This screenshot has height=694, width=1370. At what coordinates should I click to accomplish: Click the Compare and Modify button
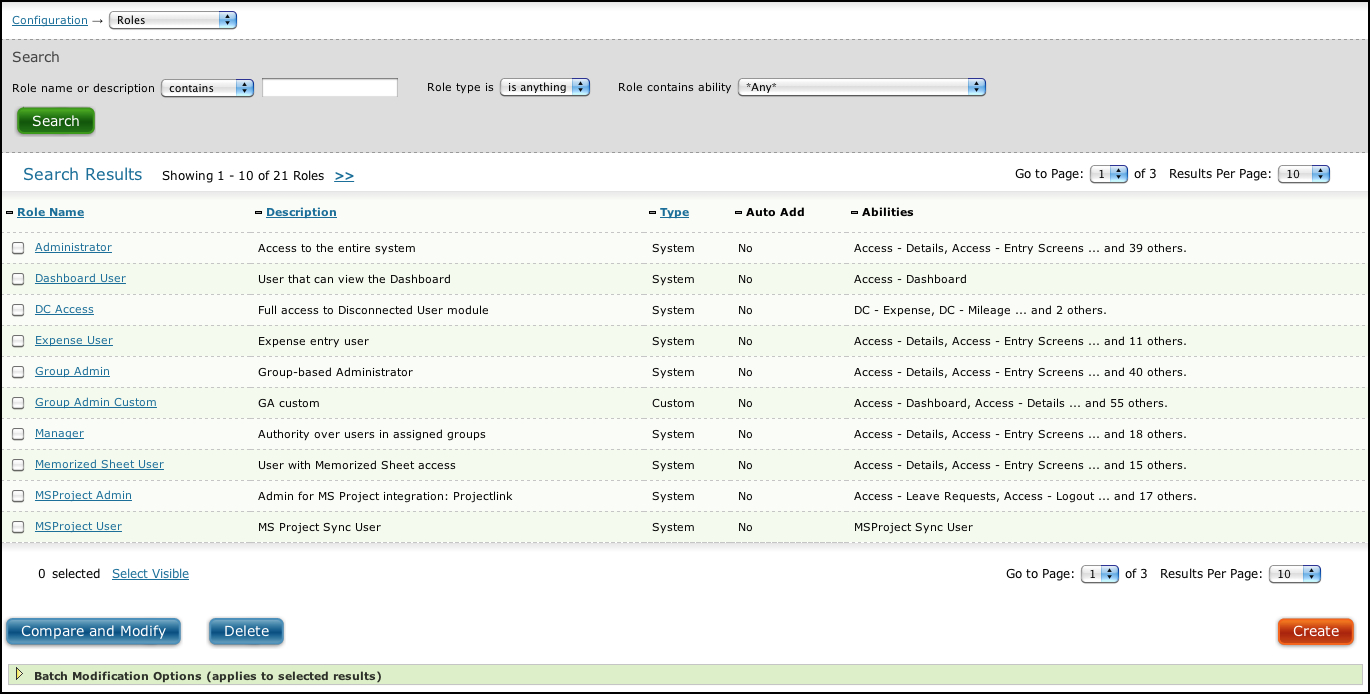click(x=93, y=631)
